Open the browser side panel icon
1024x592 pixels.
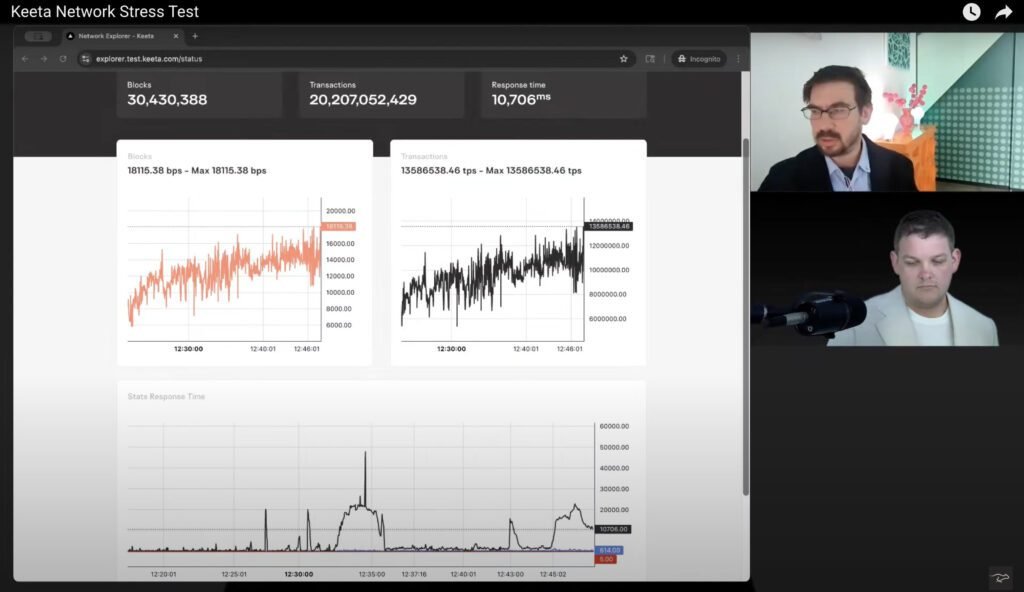(x=650, y=59)
